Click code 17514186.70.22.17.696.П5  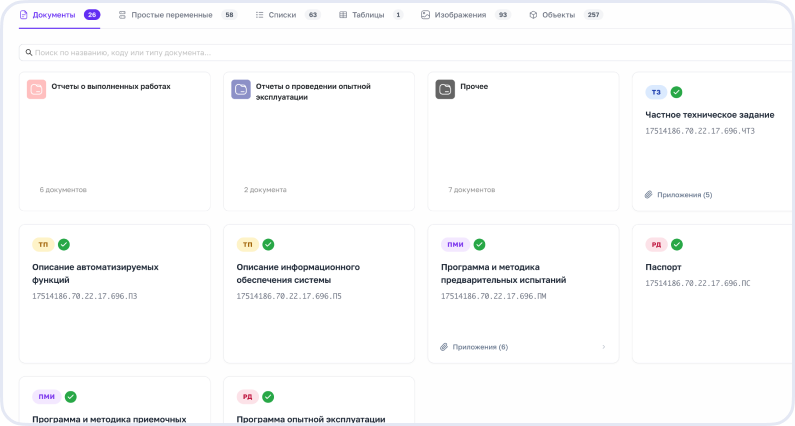point(289,296)
